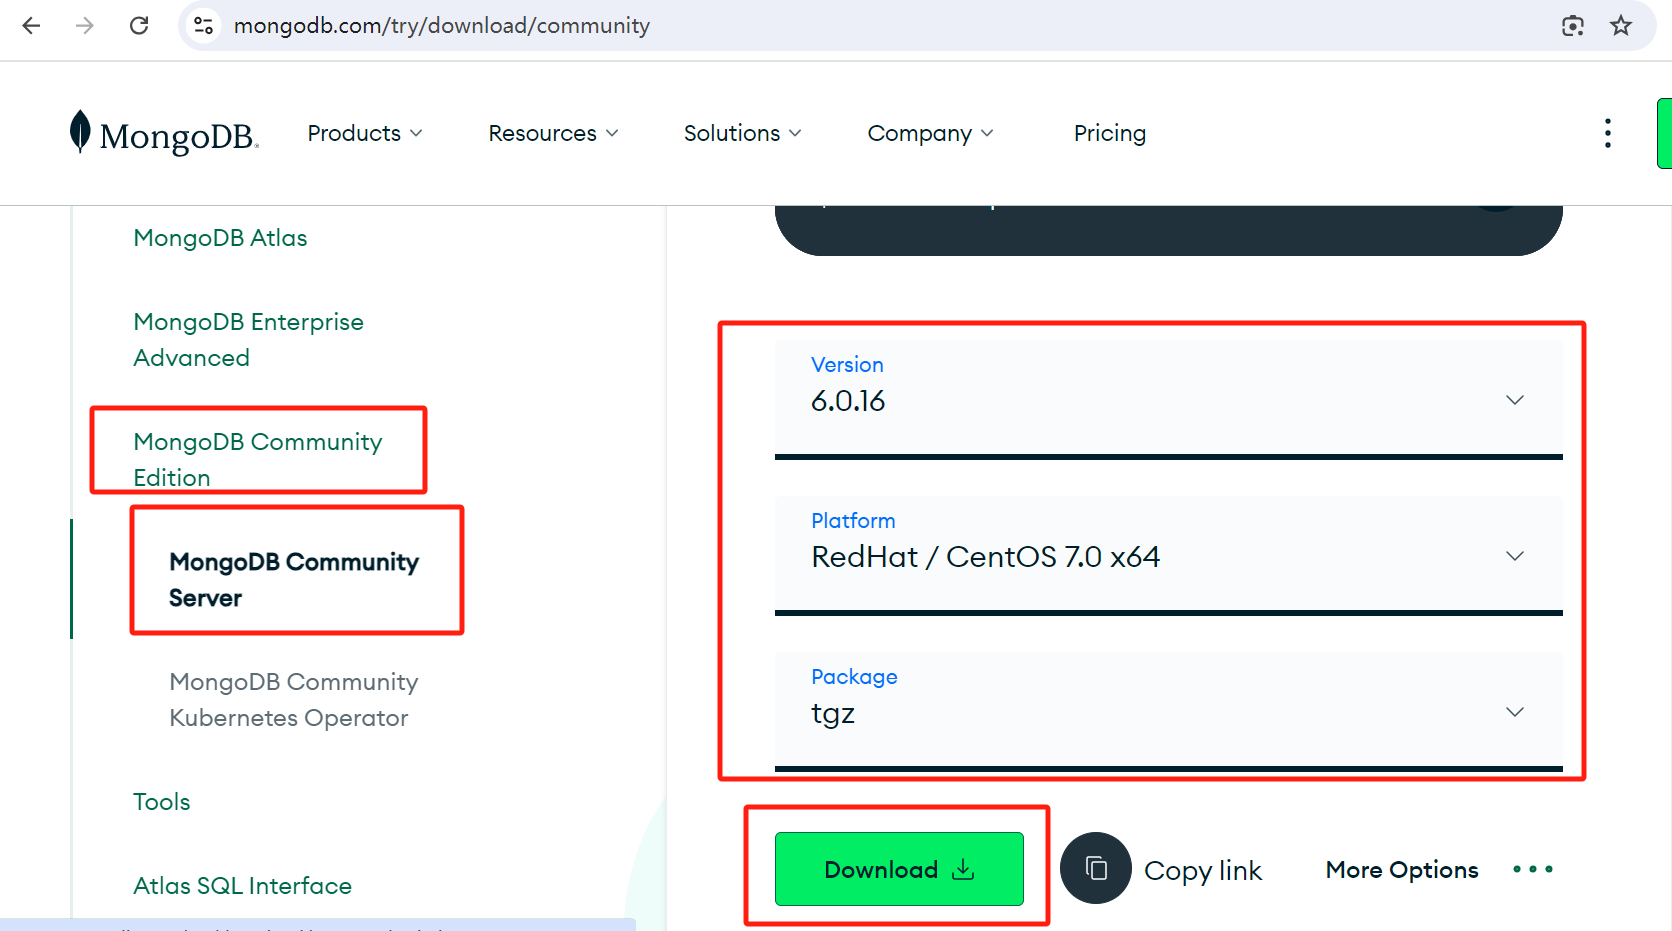Screen dimensions: 1672x931
Task: Expand the Company menu
Action: point(930,133)
